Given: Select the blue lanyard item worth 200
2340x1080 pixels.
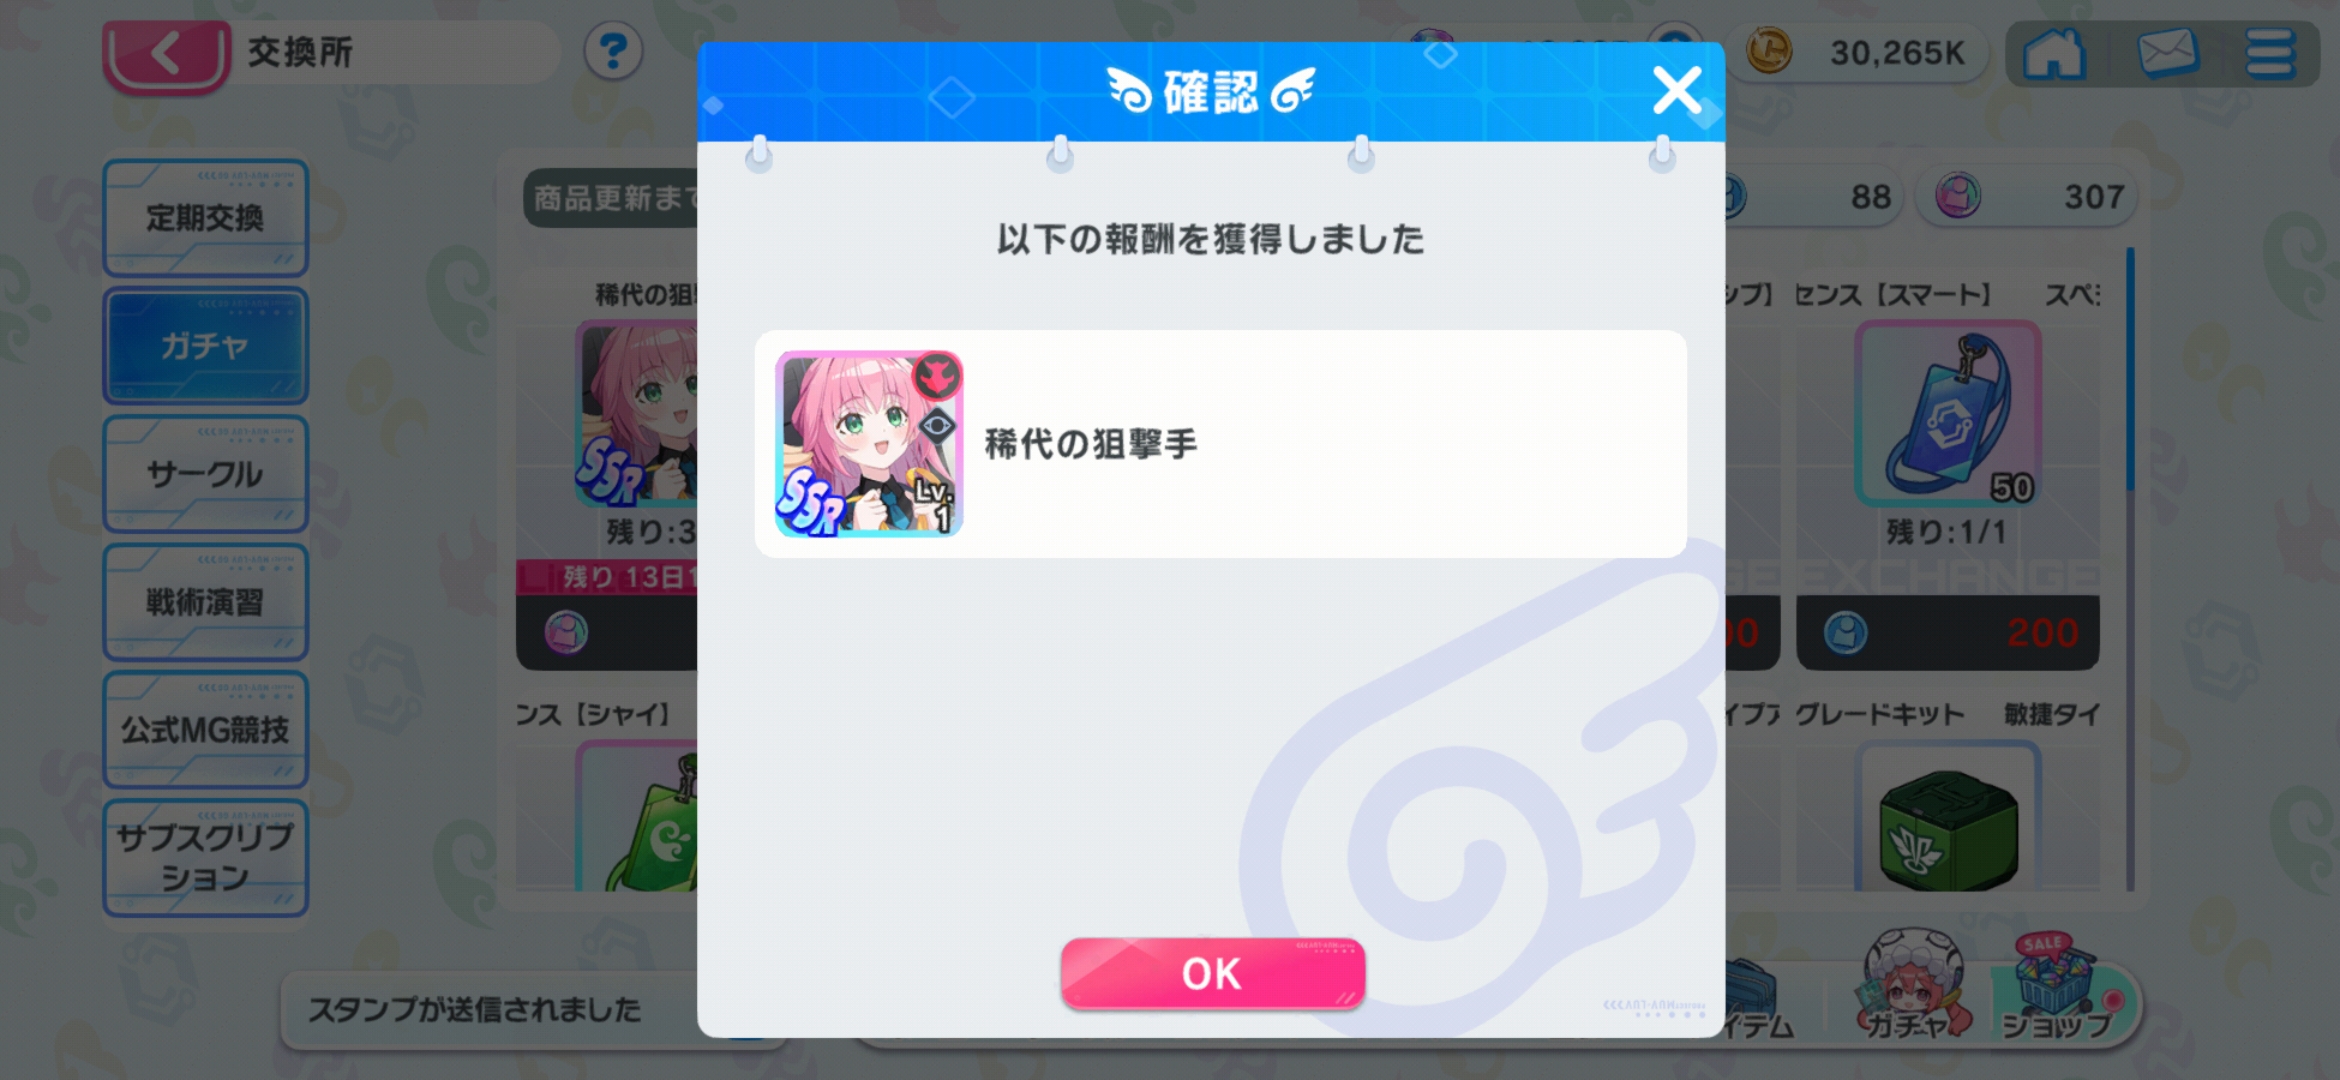Looking at the screenshot, I should pyautogui.click(x=1947, y=414).
